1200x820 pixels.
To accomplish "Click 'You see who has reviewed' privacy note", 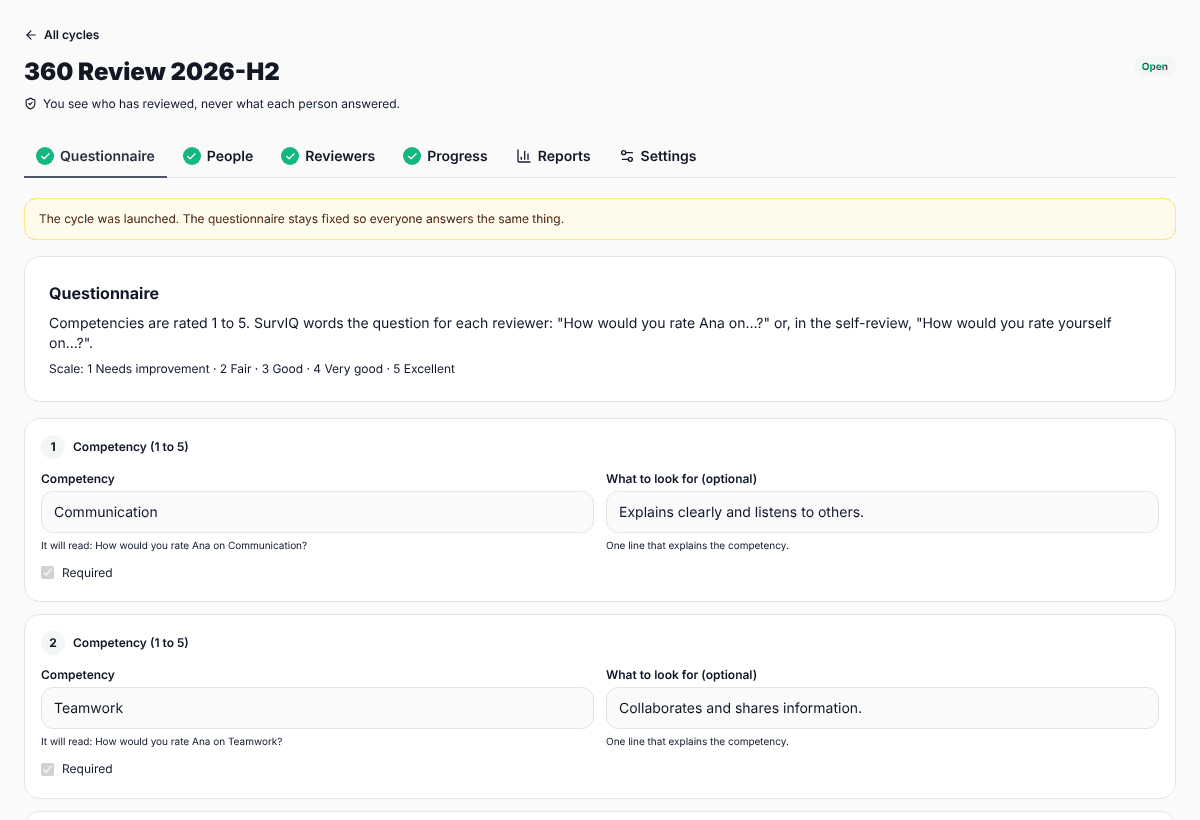I will [221, 104].
